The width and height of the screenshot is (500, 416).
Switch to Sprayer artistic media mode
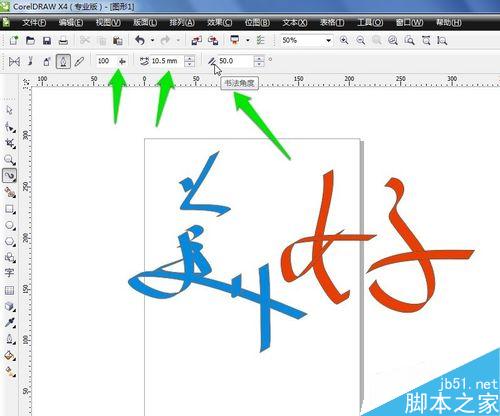click(47, 61)
